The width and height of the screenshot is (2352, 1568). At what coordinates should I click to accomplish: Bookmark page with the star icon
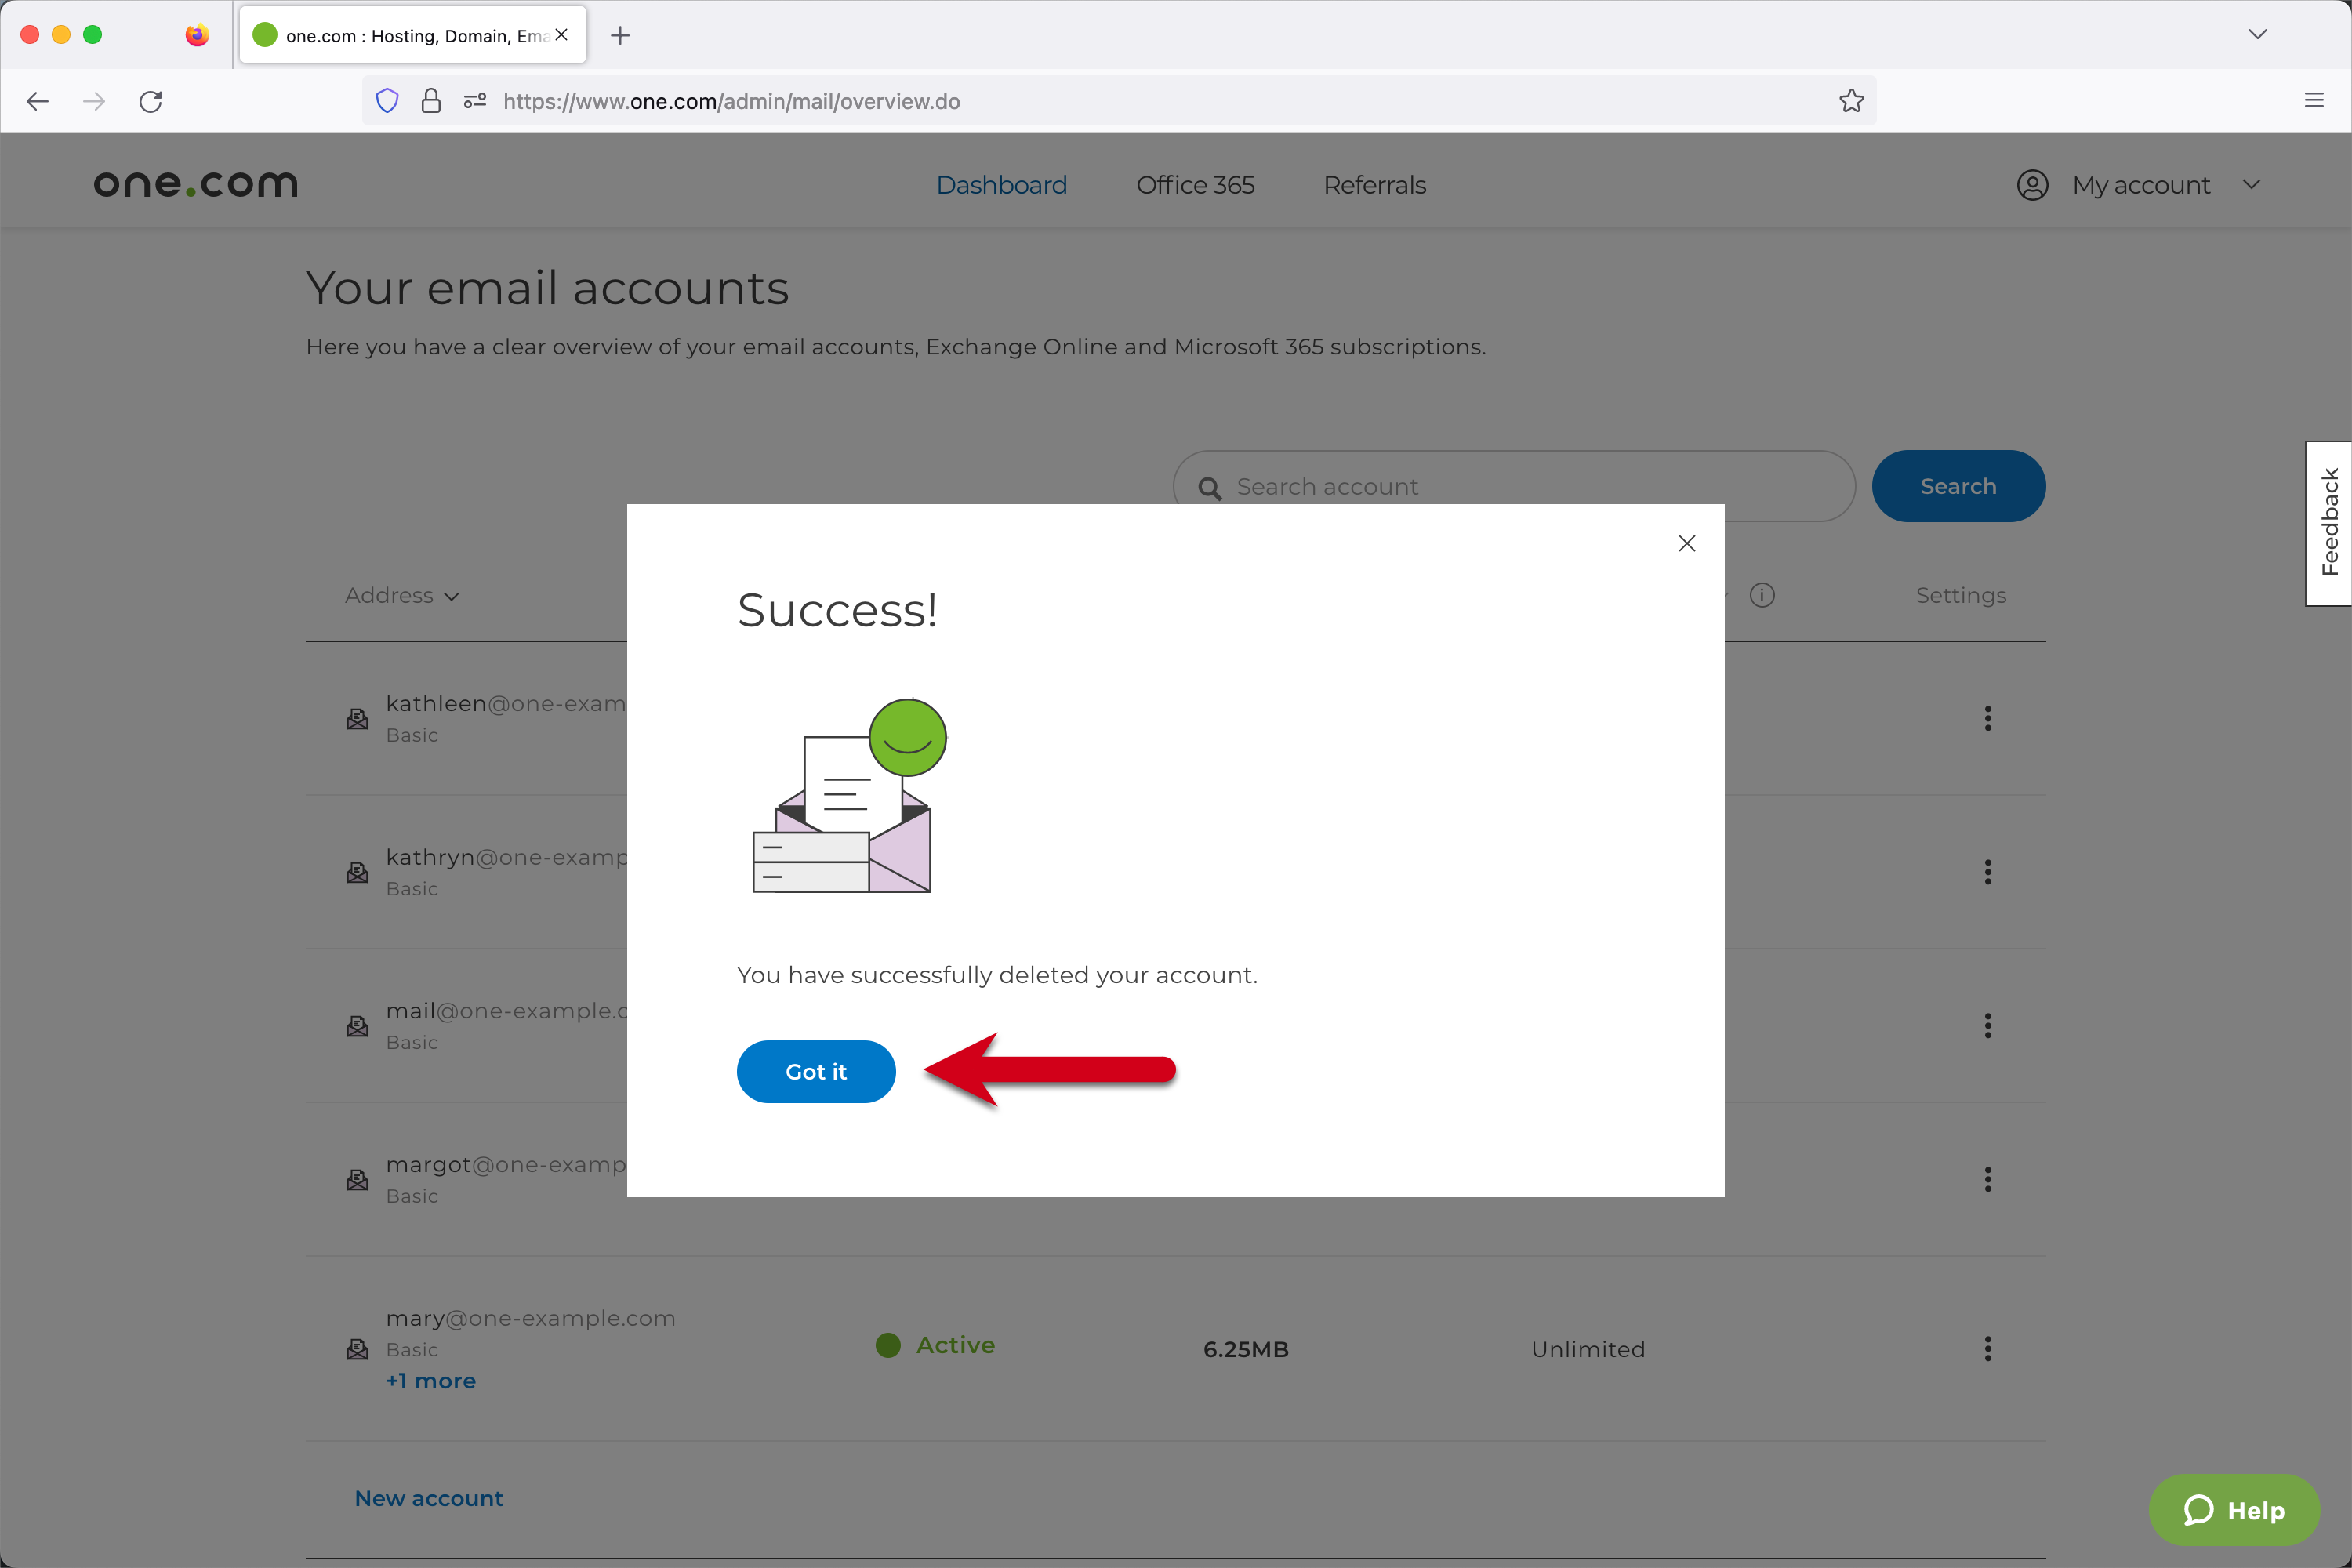point(1851,101)
